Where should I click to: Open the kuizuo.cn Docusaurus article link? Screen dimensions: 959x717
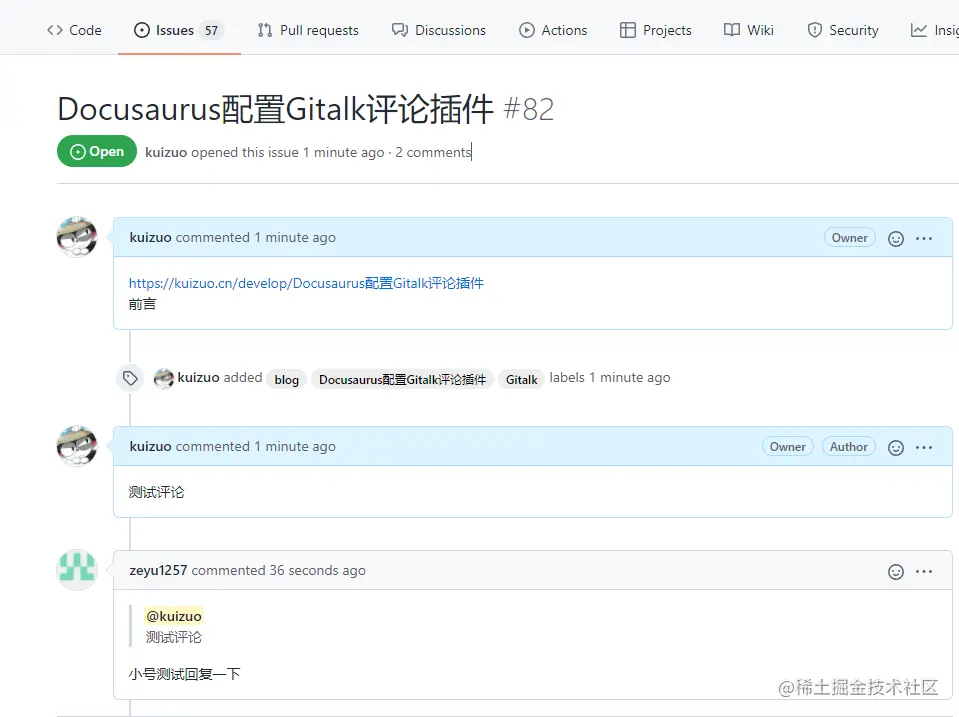(306, 283)
